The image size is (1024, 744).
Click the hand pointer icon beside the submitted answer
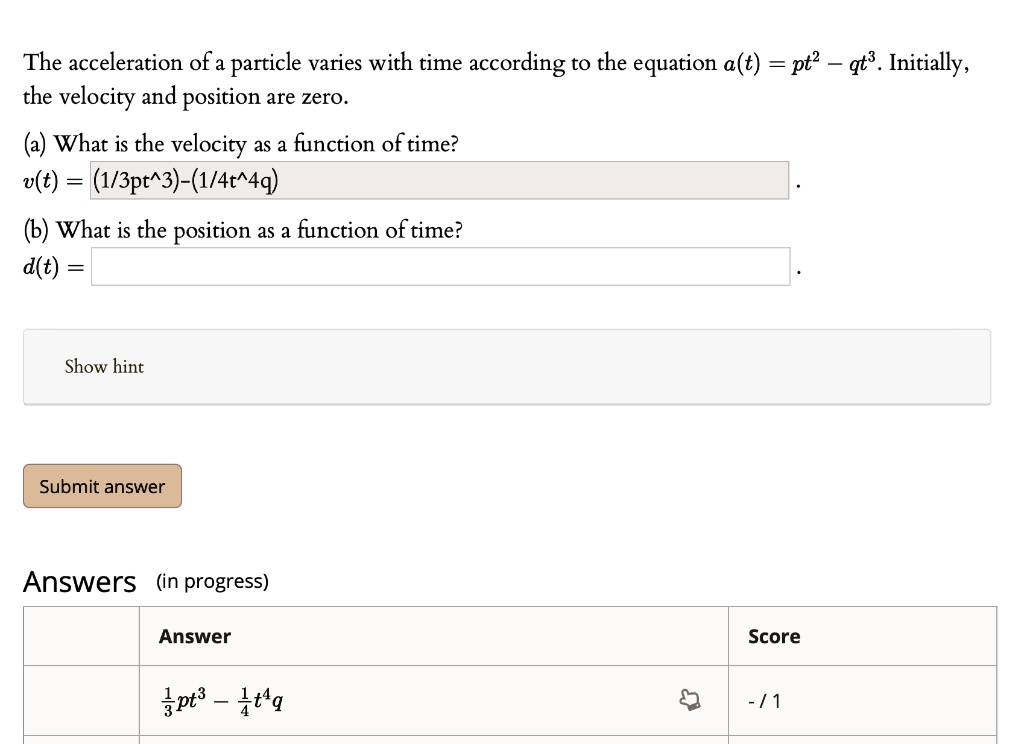(691, 701)
